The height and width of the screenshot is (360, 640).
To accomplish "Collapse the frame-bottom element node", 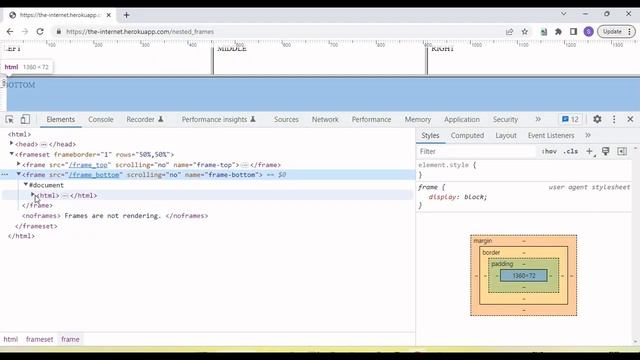I will click(x=18, y=174).
